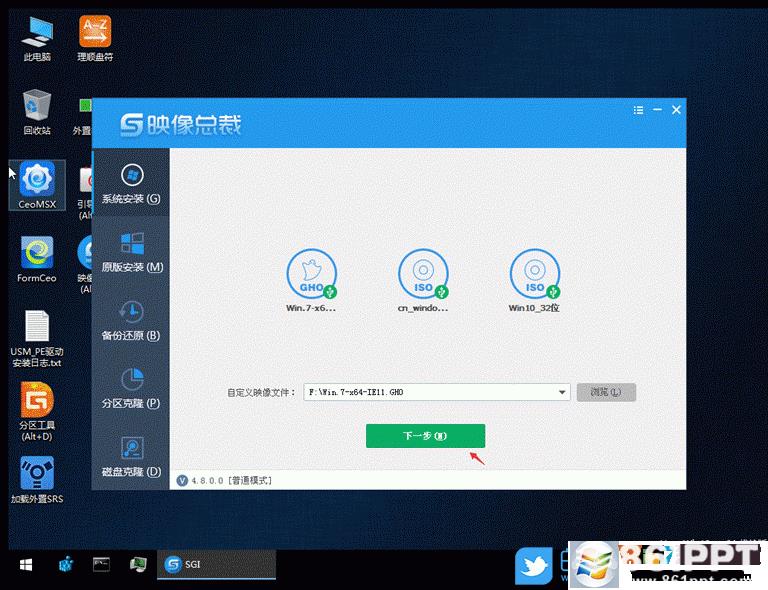Open USM_PE驱动安装日志.txt file
This screenshot has height=590, width=768.
[x=37, y=338]
